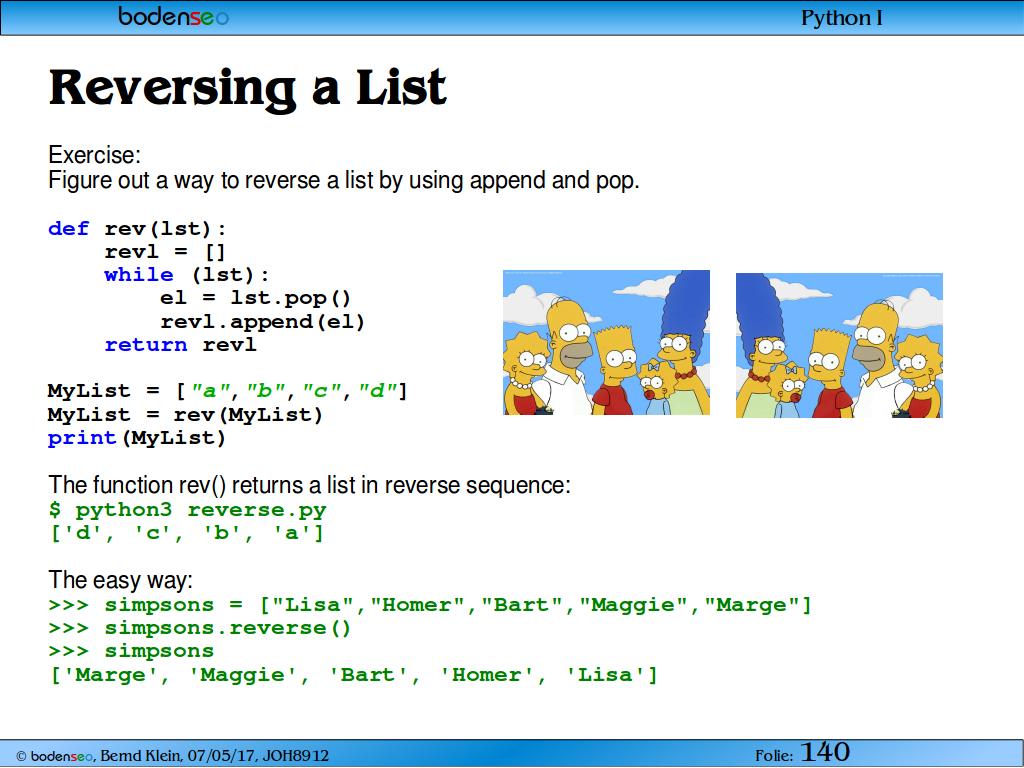Click the slide number 140
The width and height of the screenshot is (1024, 768).
[x=825, y=752]
